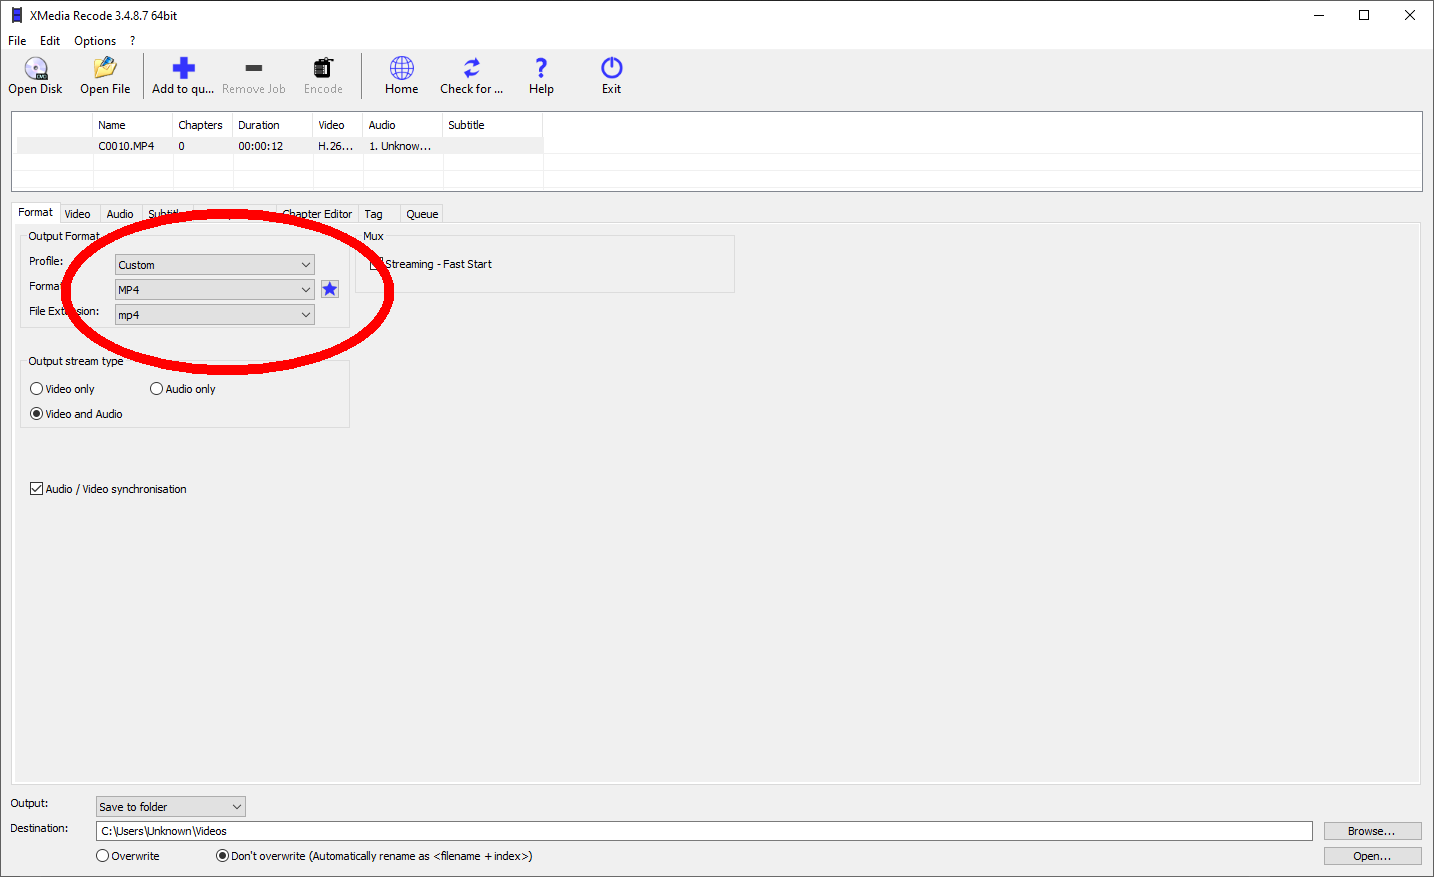Expand the Output Save to folder dropdown
This screenshot has height=877, width=1434.
click(x=171, y=807)
